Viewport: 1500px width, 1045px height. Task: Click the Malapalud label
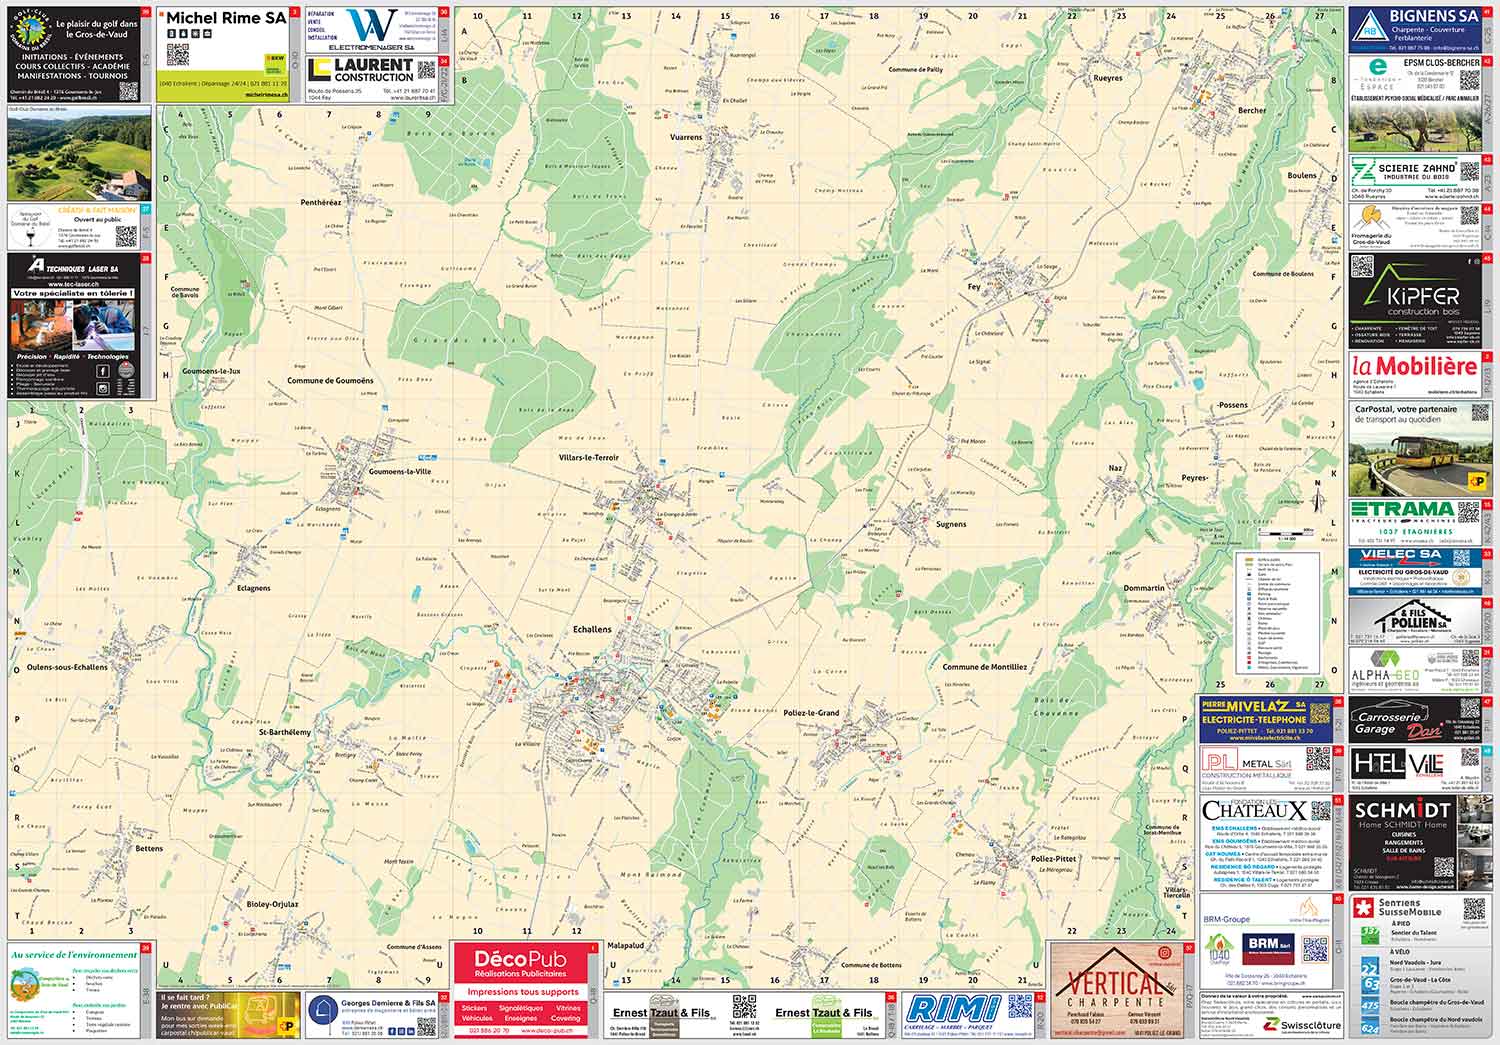pyautogui.click(x=626, y=945)
